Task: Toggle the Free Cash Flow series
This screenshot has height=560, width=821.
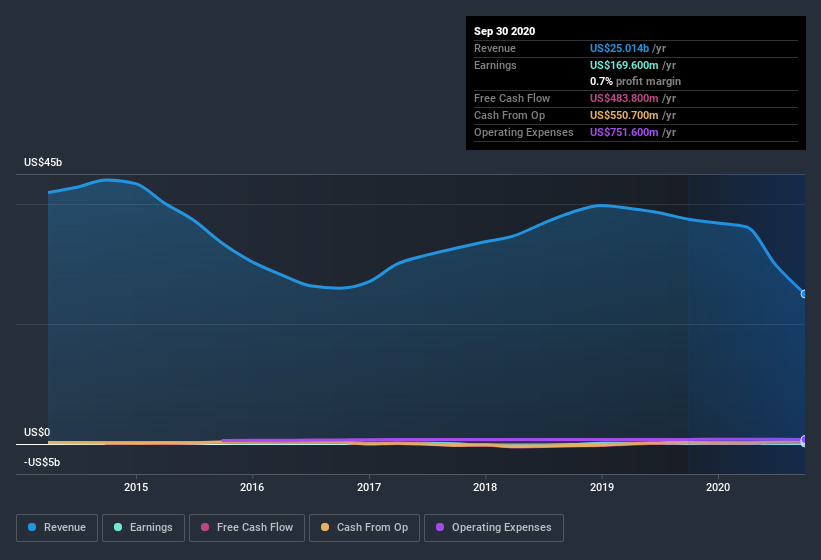Action: (x=247, y=528)
